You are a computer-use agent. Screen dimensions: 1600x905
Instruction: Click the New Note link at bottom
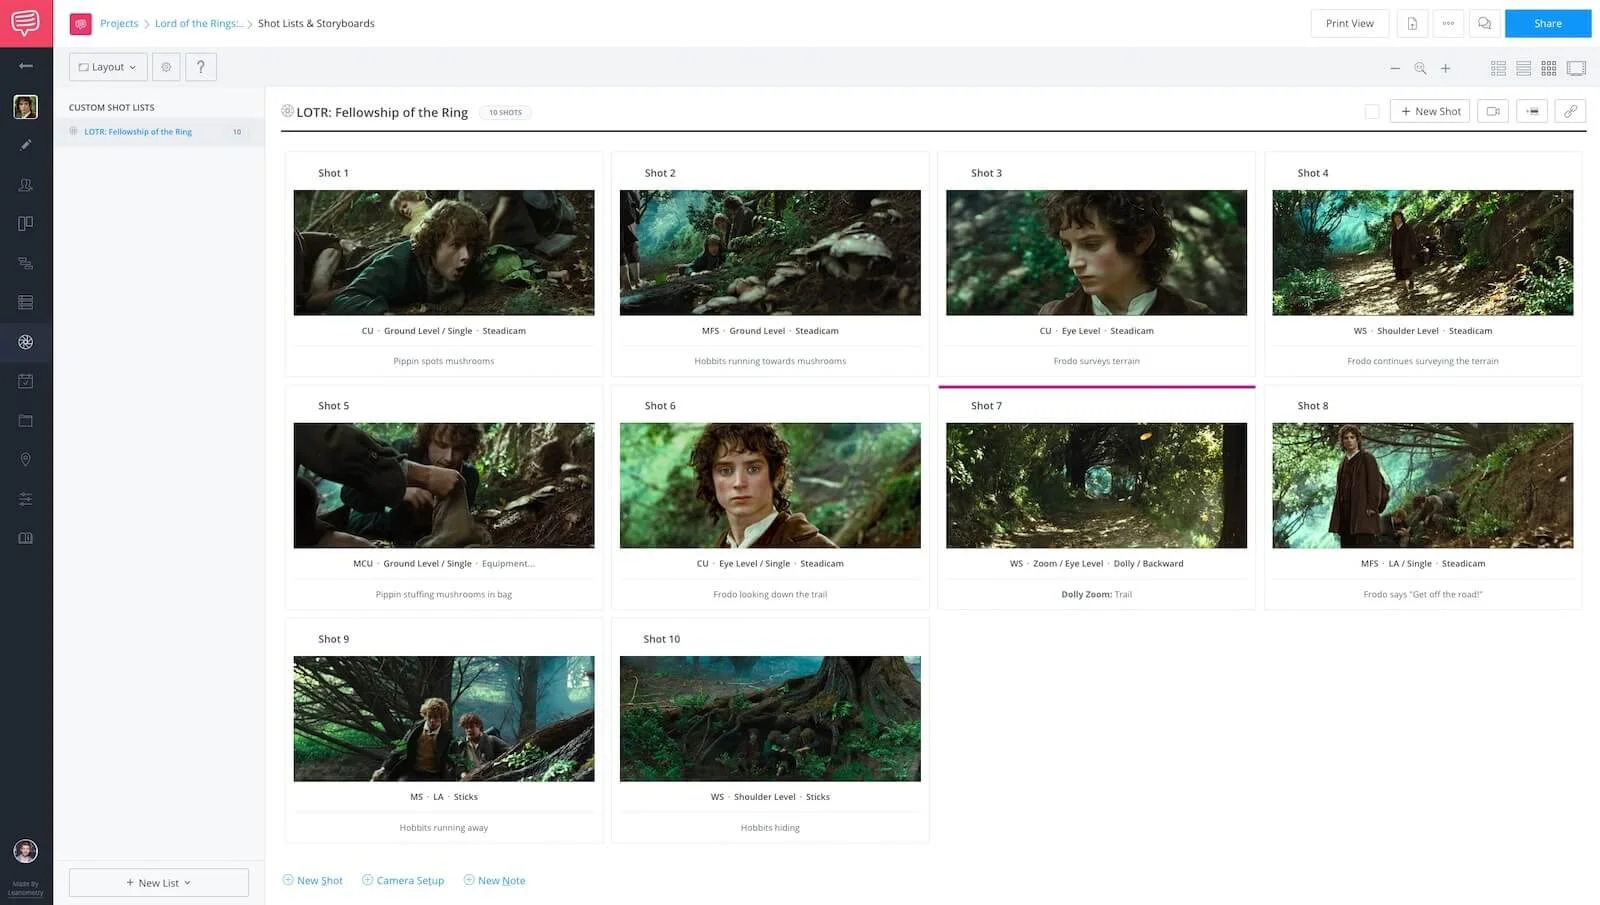tap(494, 880)
